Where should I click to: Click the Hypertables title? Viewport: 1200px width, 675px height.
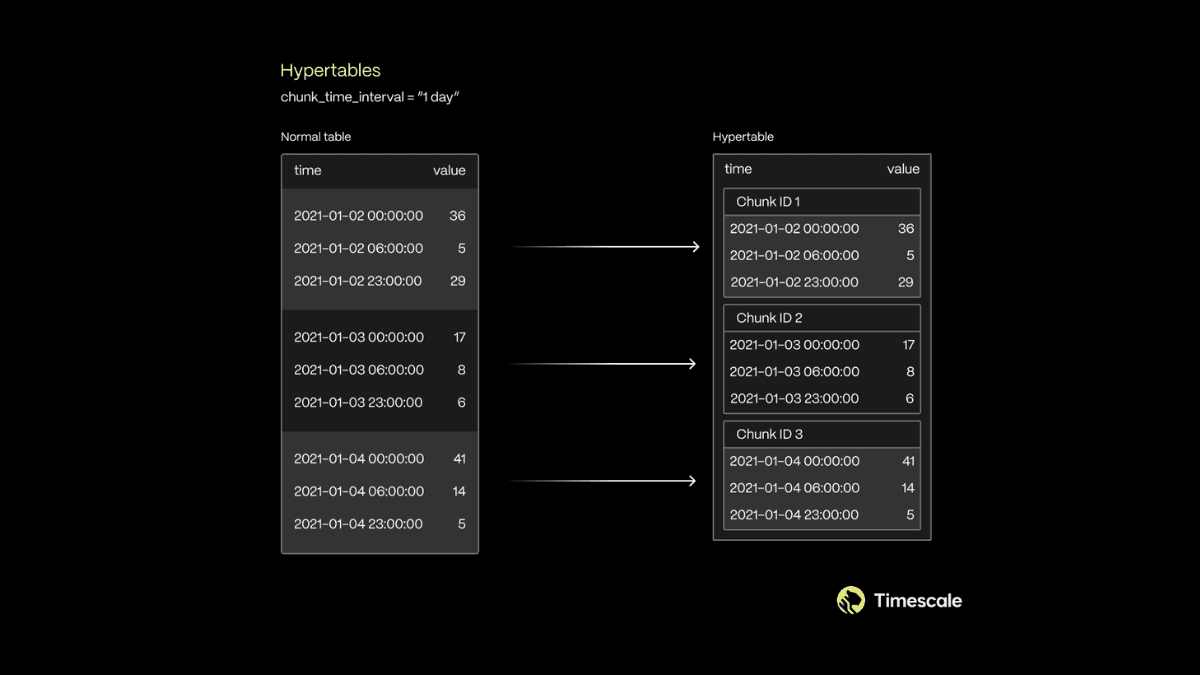coord(330,70)
